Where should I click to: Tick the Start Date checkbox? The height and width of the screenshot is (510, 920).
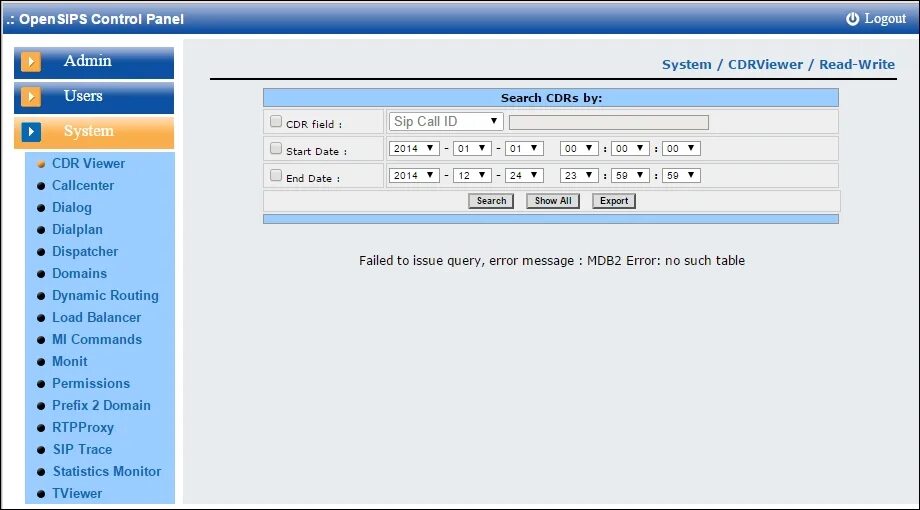[276, 148]
